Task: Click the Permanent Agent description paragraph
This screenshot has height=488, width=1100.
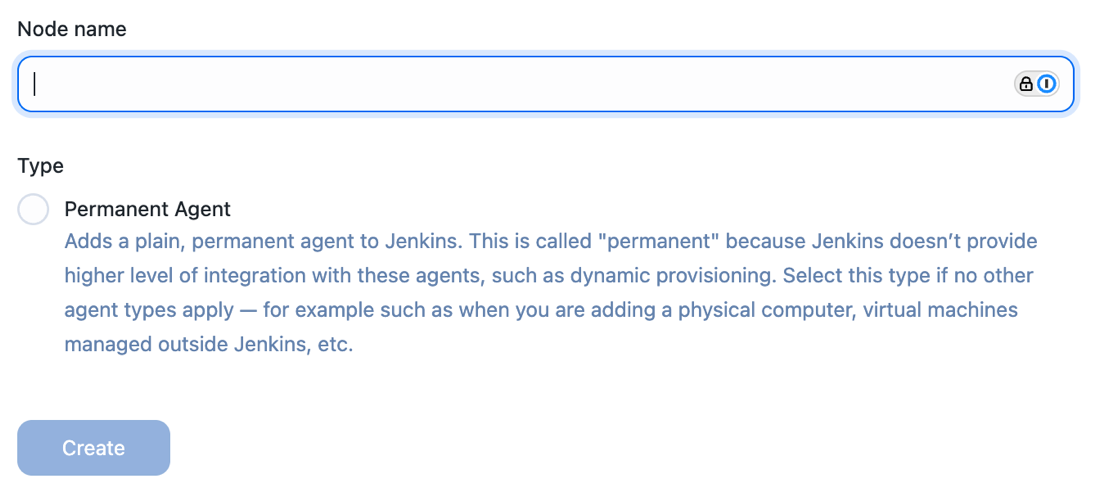Action: tap(551, 293)
